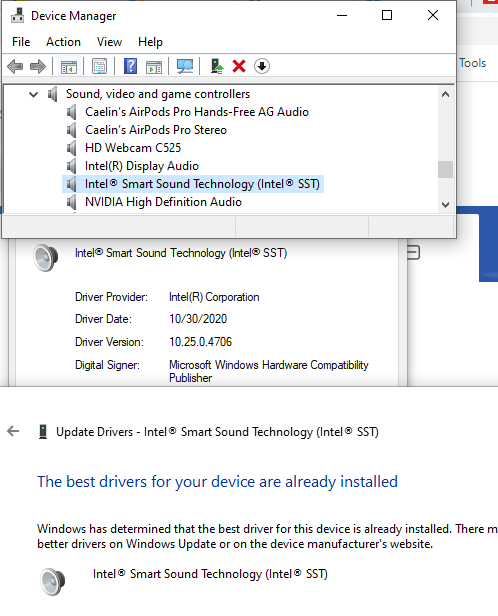This screenshot has height=616, width=498.
Task: Select Intel(R) Display Audio device
Action: pyautogui.click(x=142, y=166)
